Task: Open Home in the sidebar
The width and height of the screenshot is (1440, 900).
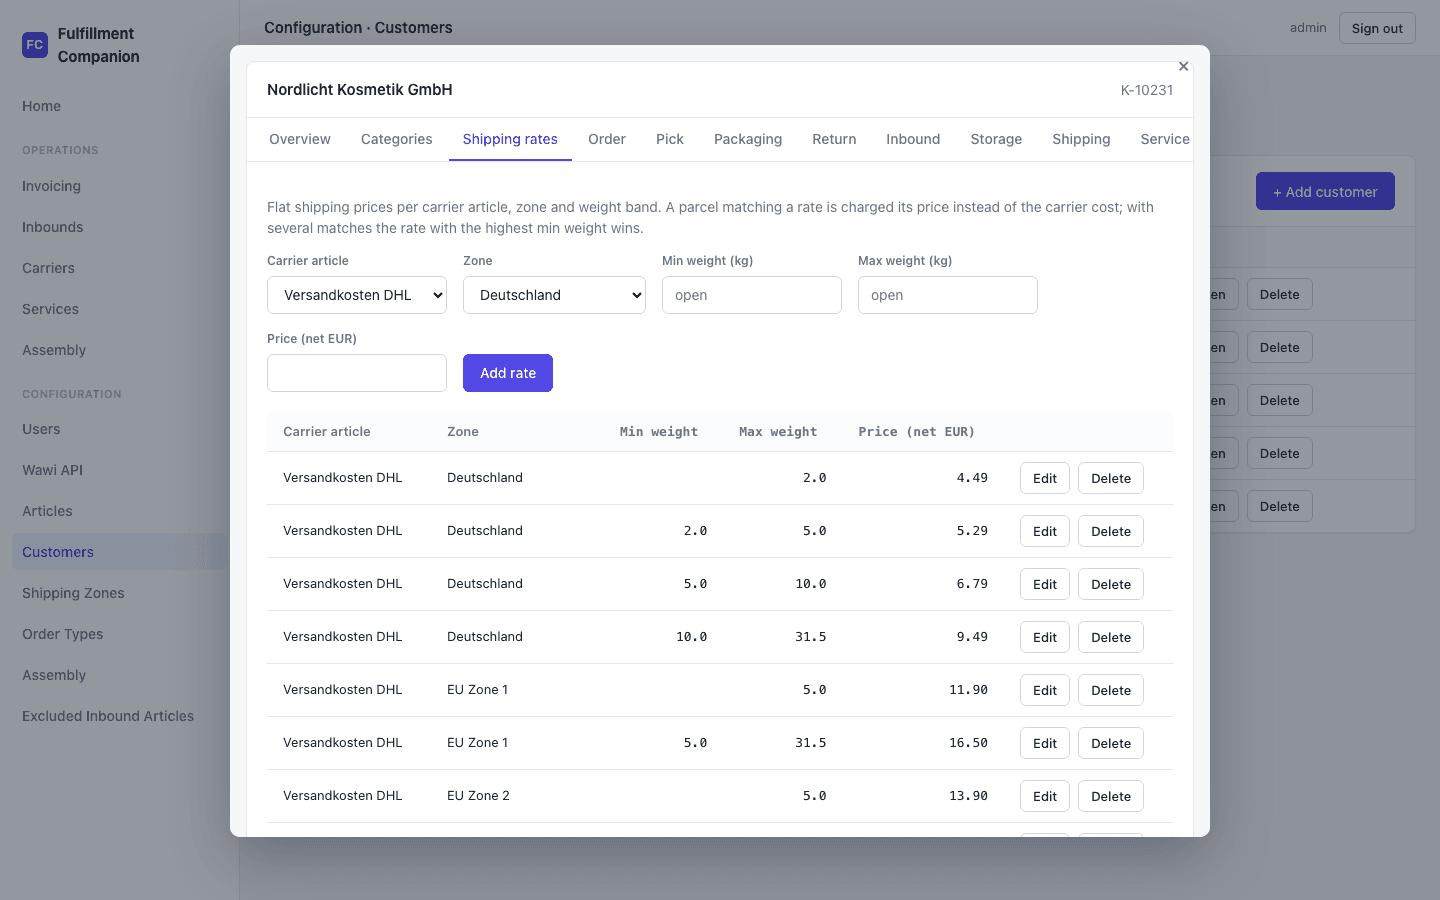Action: (120, 106)
